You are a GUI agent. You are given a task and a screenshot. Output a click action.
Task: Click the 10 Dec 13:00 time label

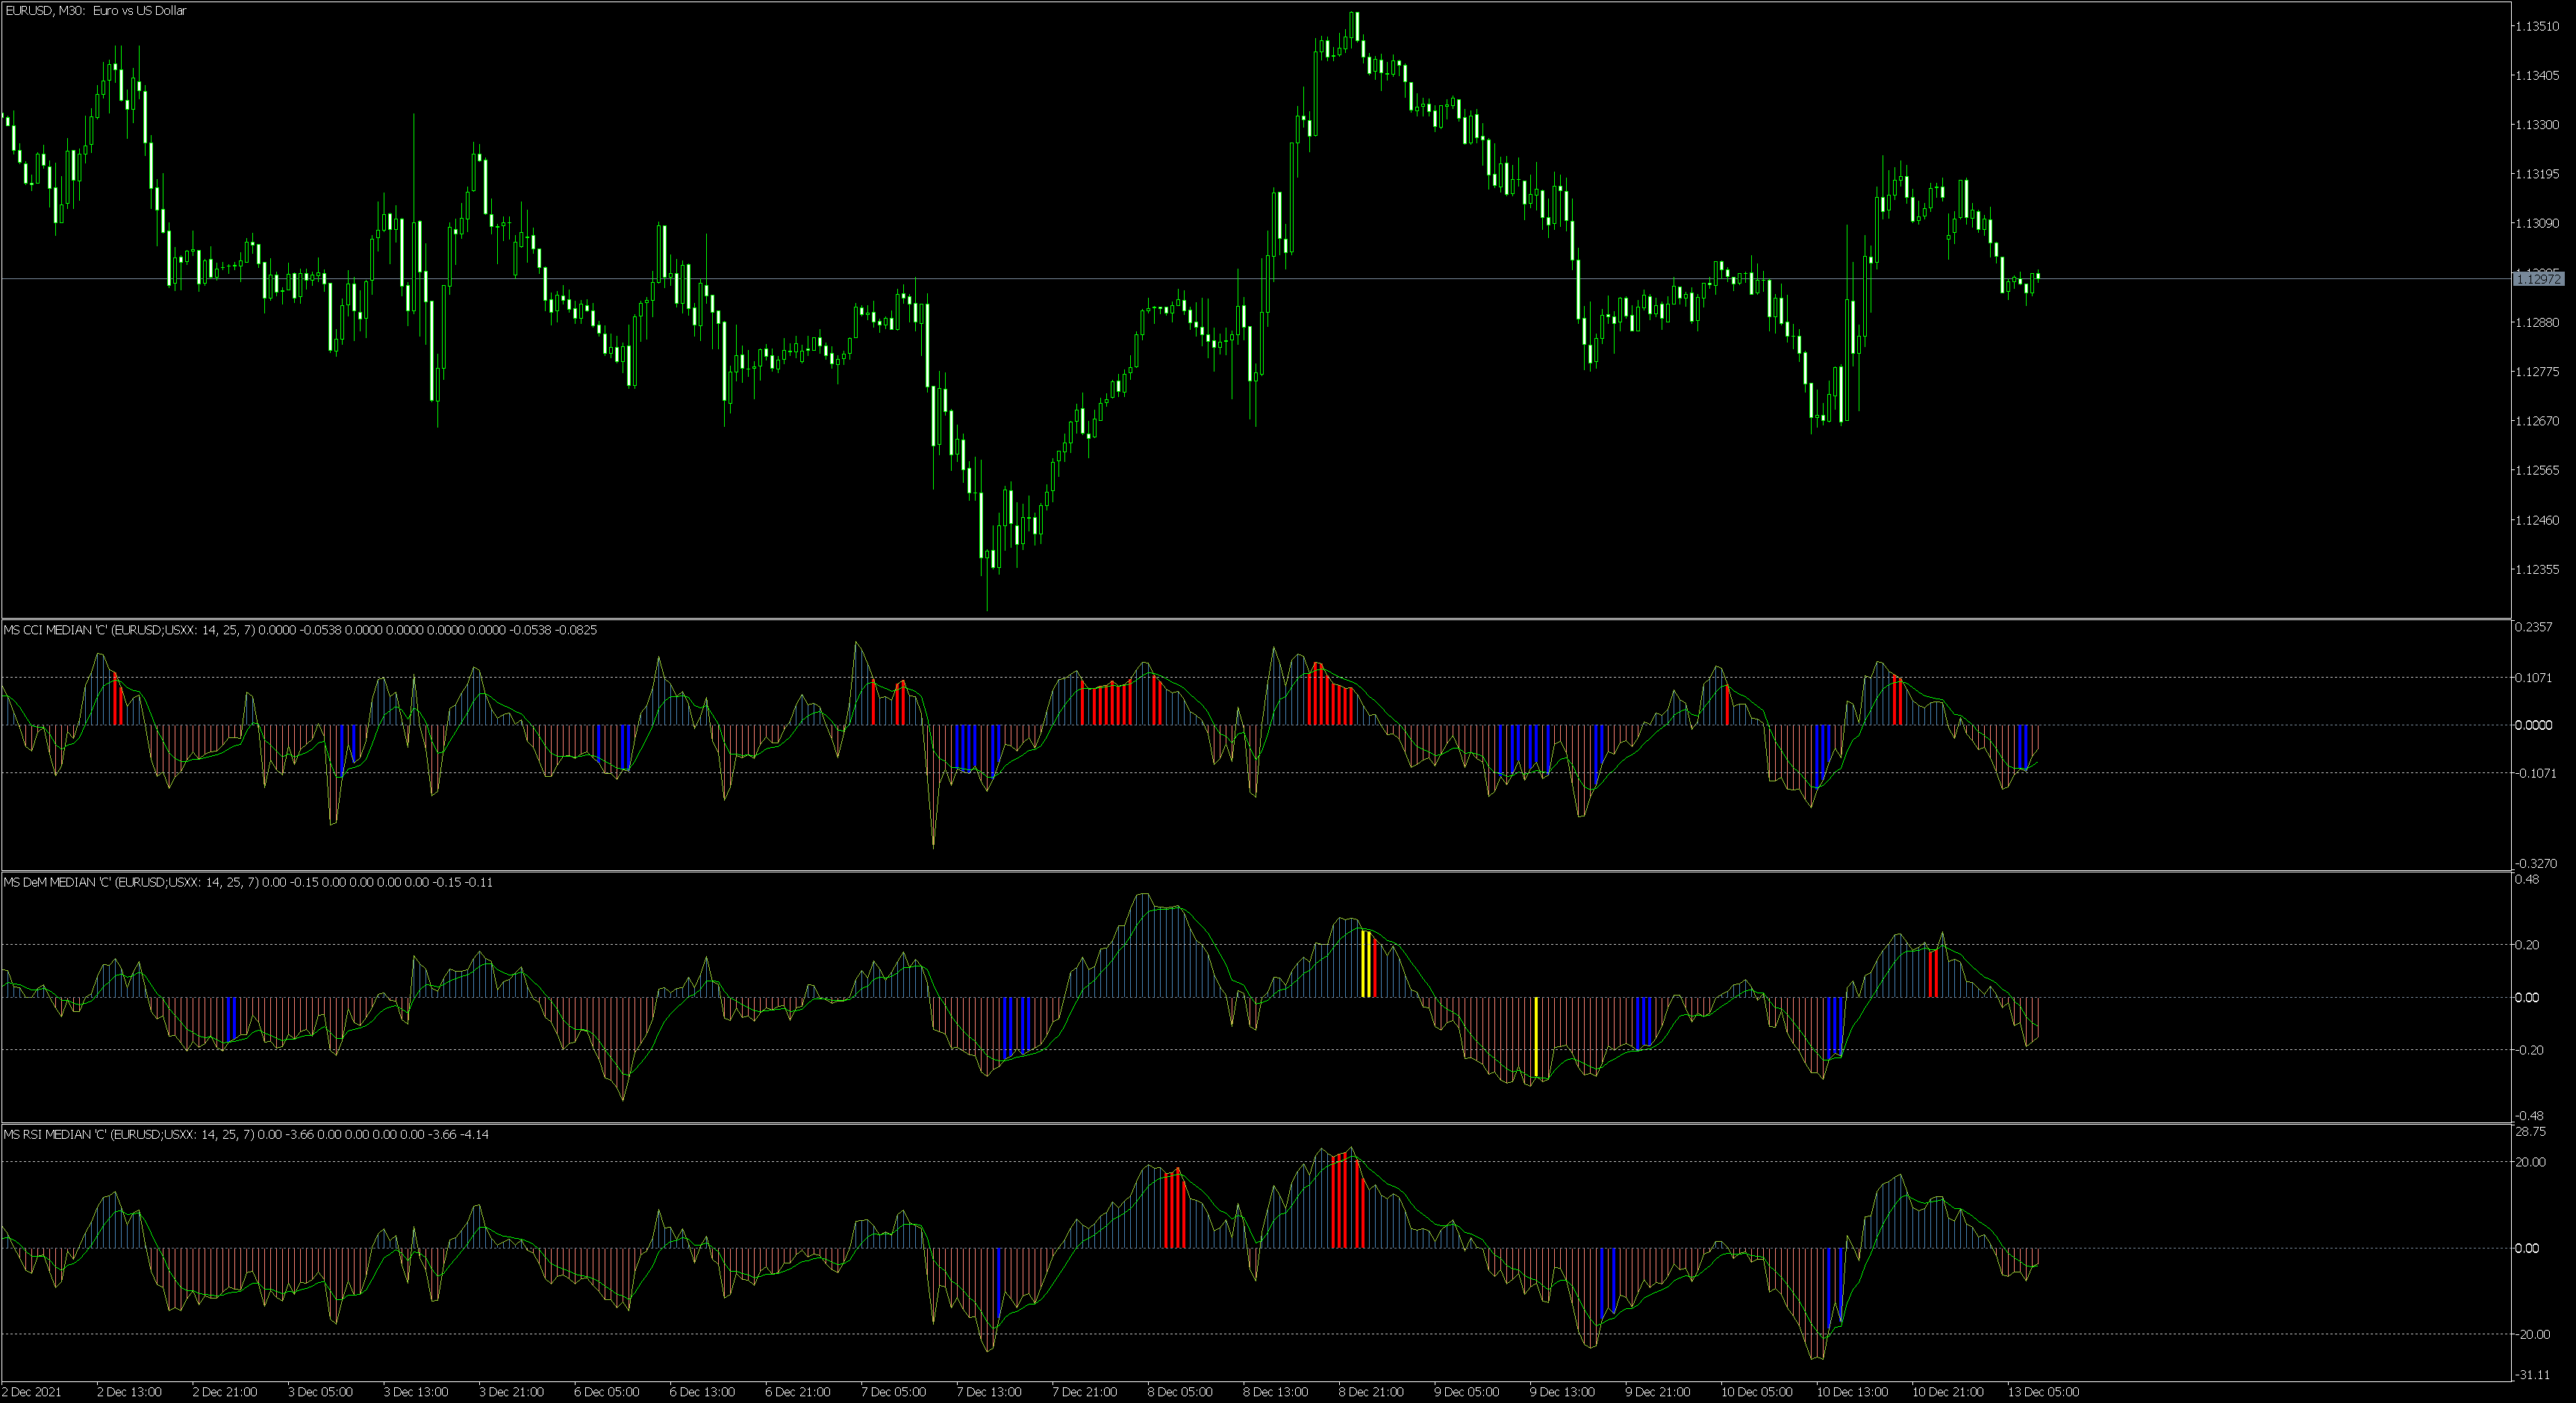1852,1392
